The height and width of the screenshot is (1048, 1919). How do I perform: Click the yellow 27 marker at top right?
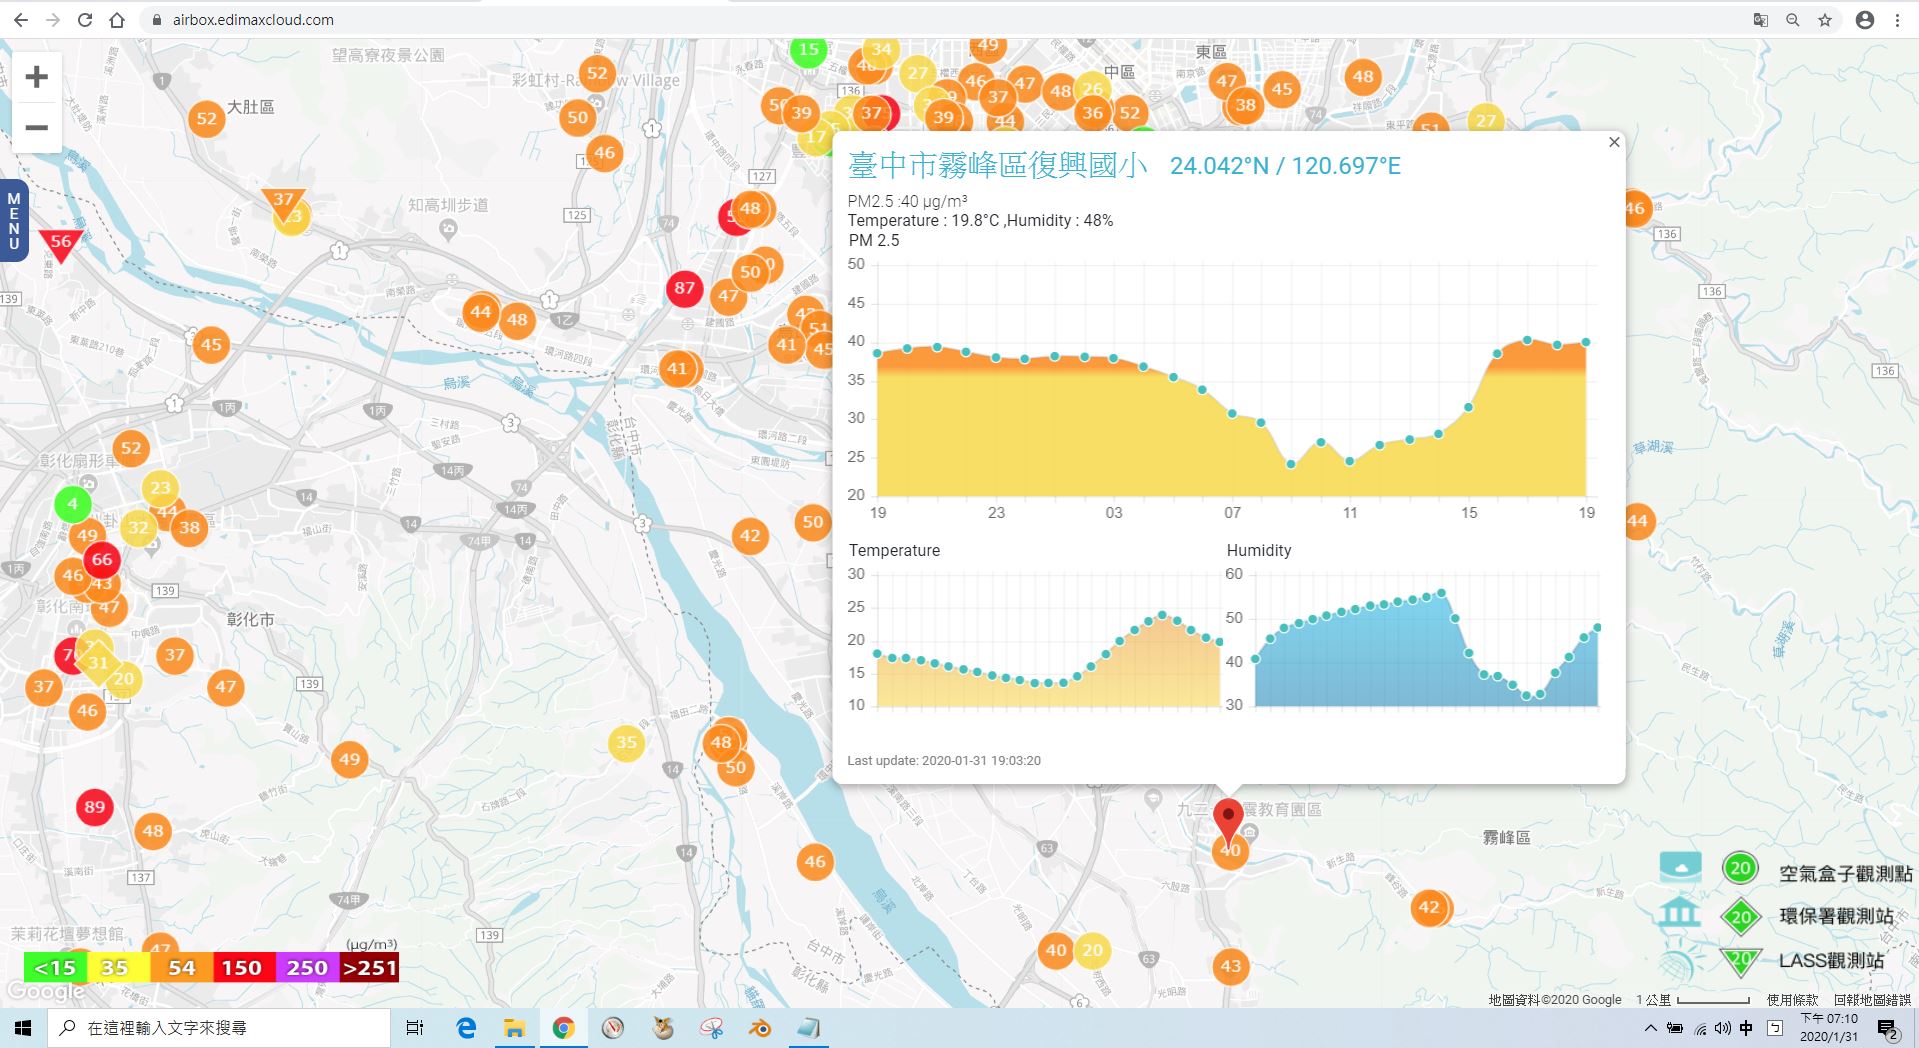(x=1486, y=119)
